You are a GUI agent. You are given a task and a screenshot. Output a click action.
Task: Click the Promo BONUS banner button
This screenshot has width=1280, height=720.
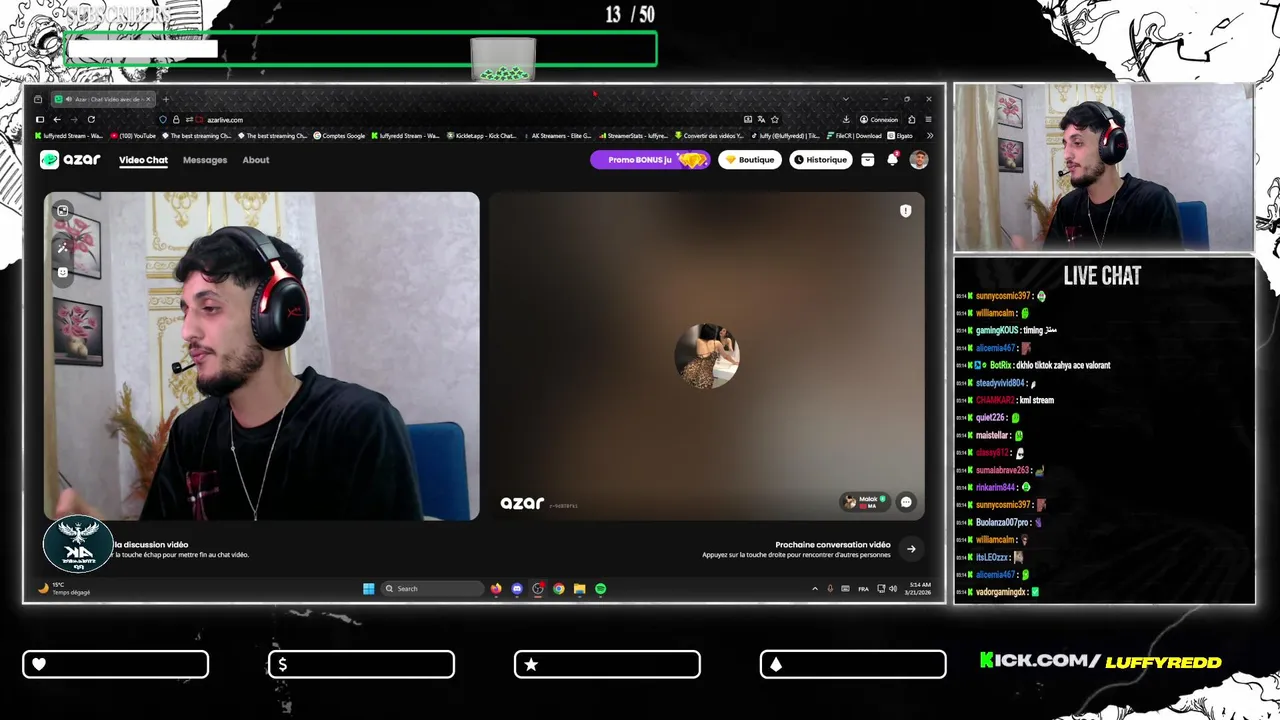click(650, 160)
